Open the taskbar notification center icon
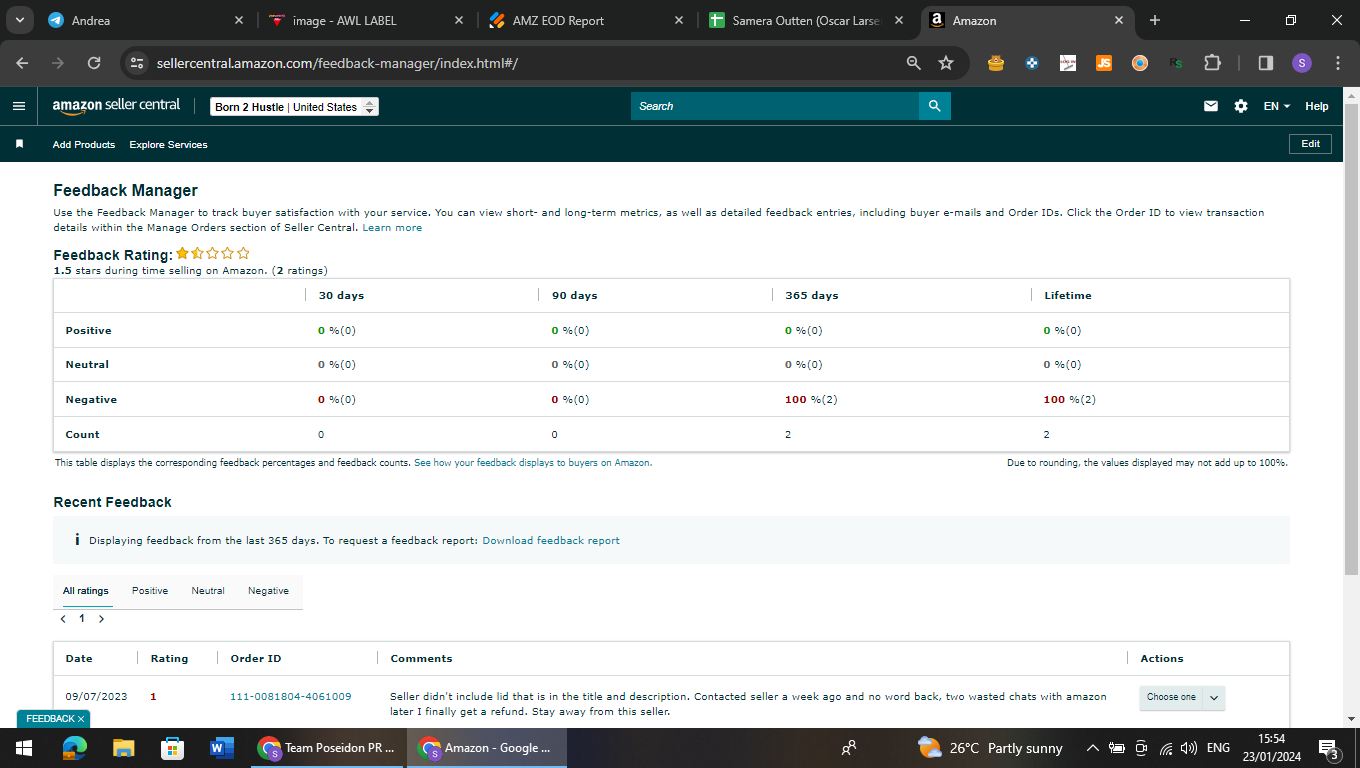This screenshot has height=768, width=1360. 1329,748
